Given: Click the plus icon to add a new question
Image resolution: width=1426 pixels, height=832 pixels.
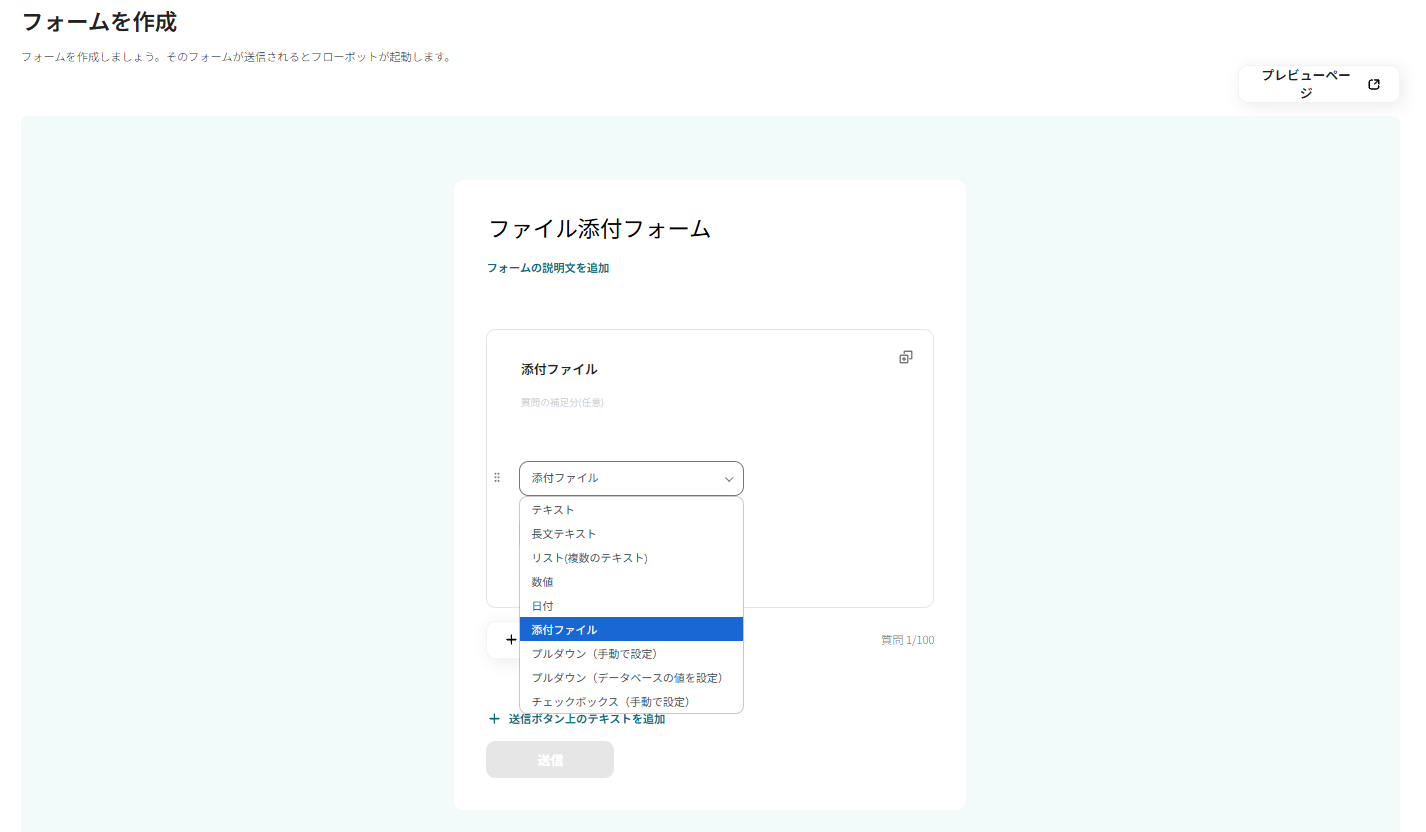Looking at the screenshot, I should 511,639.
